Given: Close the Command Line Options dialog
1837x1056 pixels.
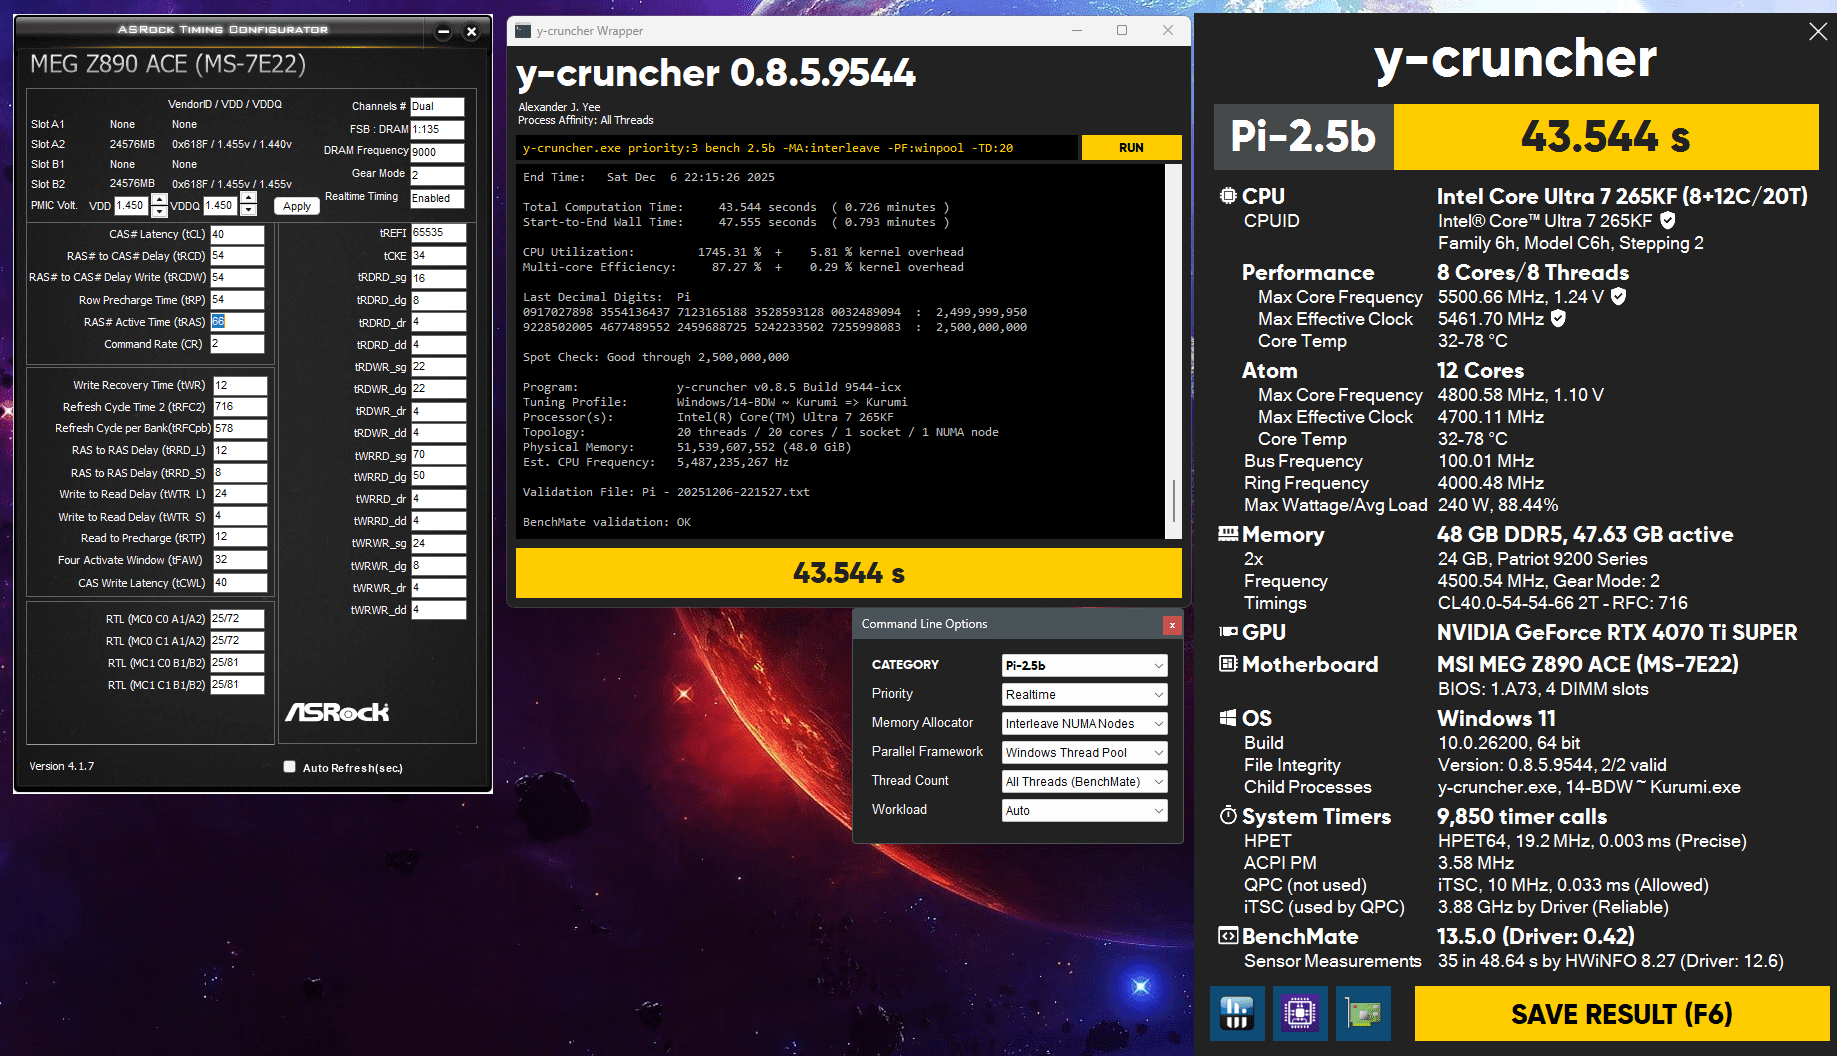Looking at the screenshot, I should click(x=1172, y=625).
